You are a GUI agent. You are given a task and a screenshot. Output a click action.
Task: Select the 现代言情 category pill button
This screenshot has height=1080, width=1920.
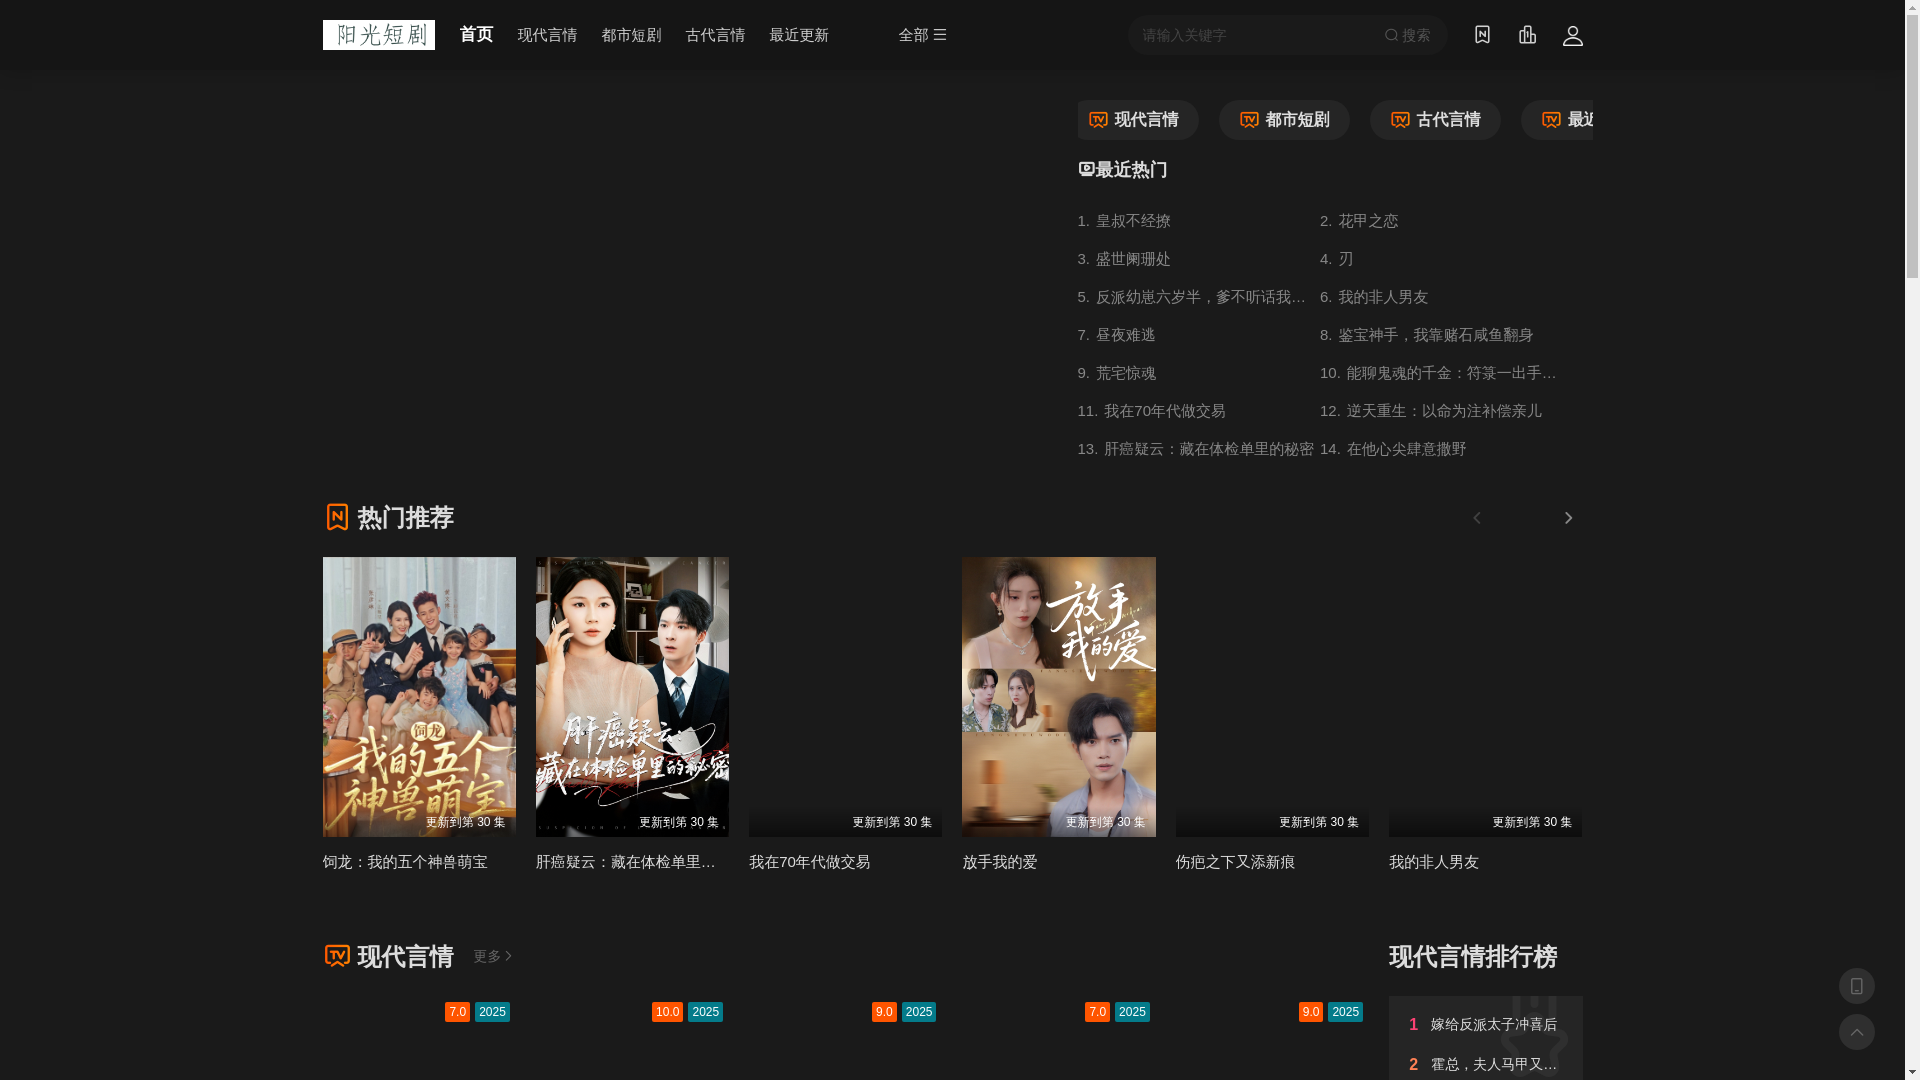pos(1138,120)
